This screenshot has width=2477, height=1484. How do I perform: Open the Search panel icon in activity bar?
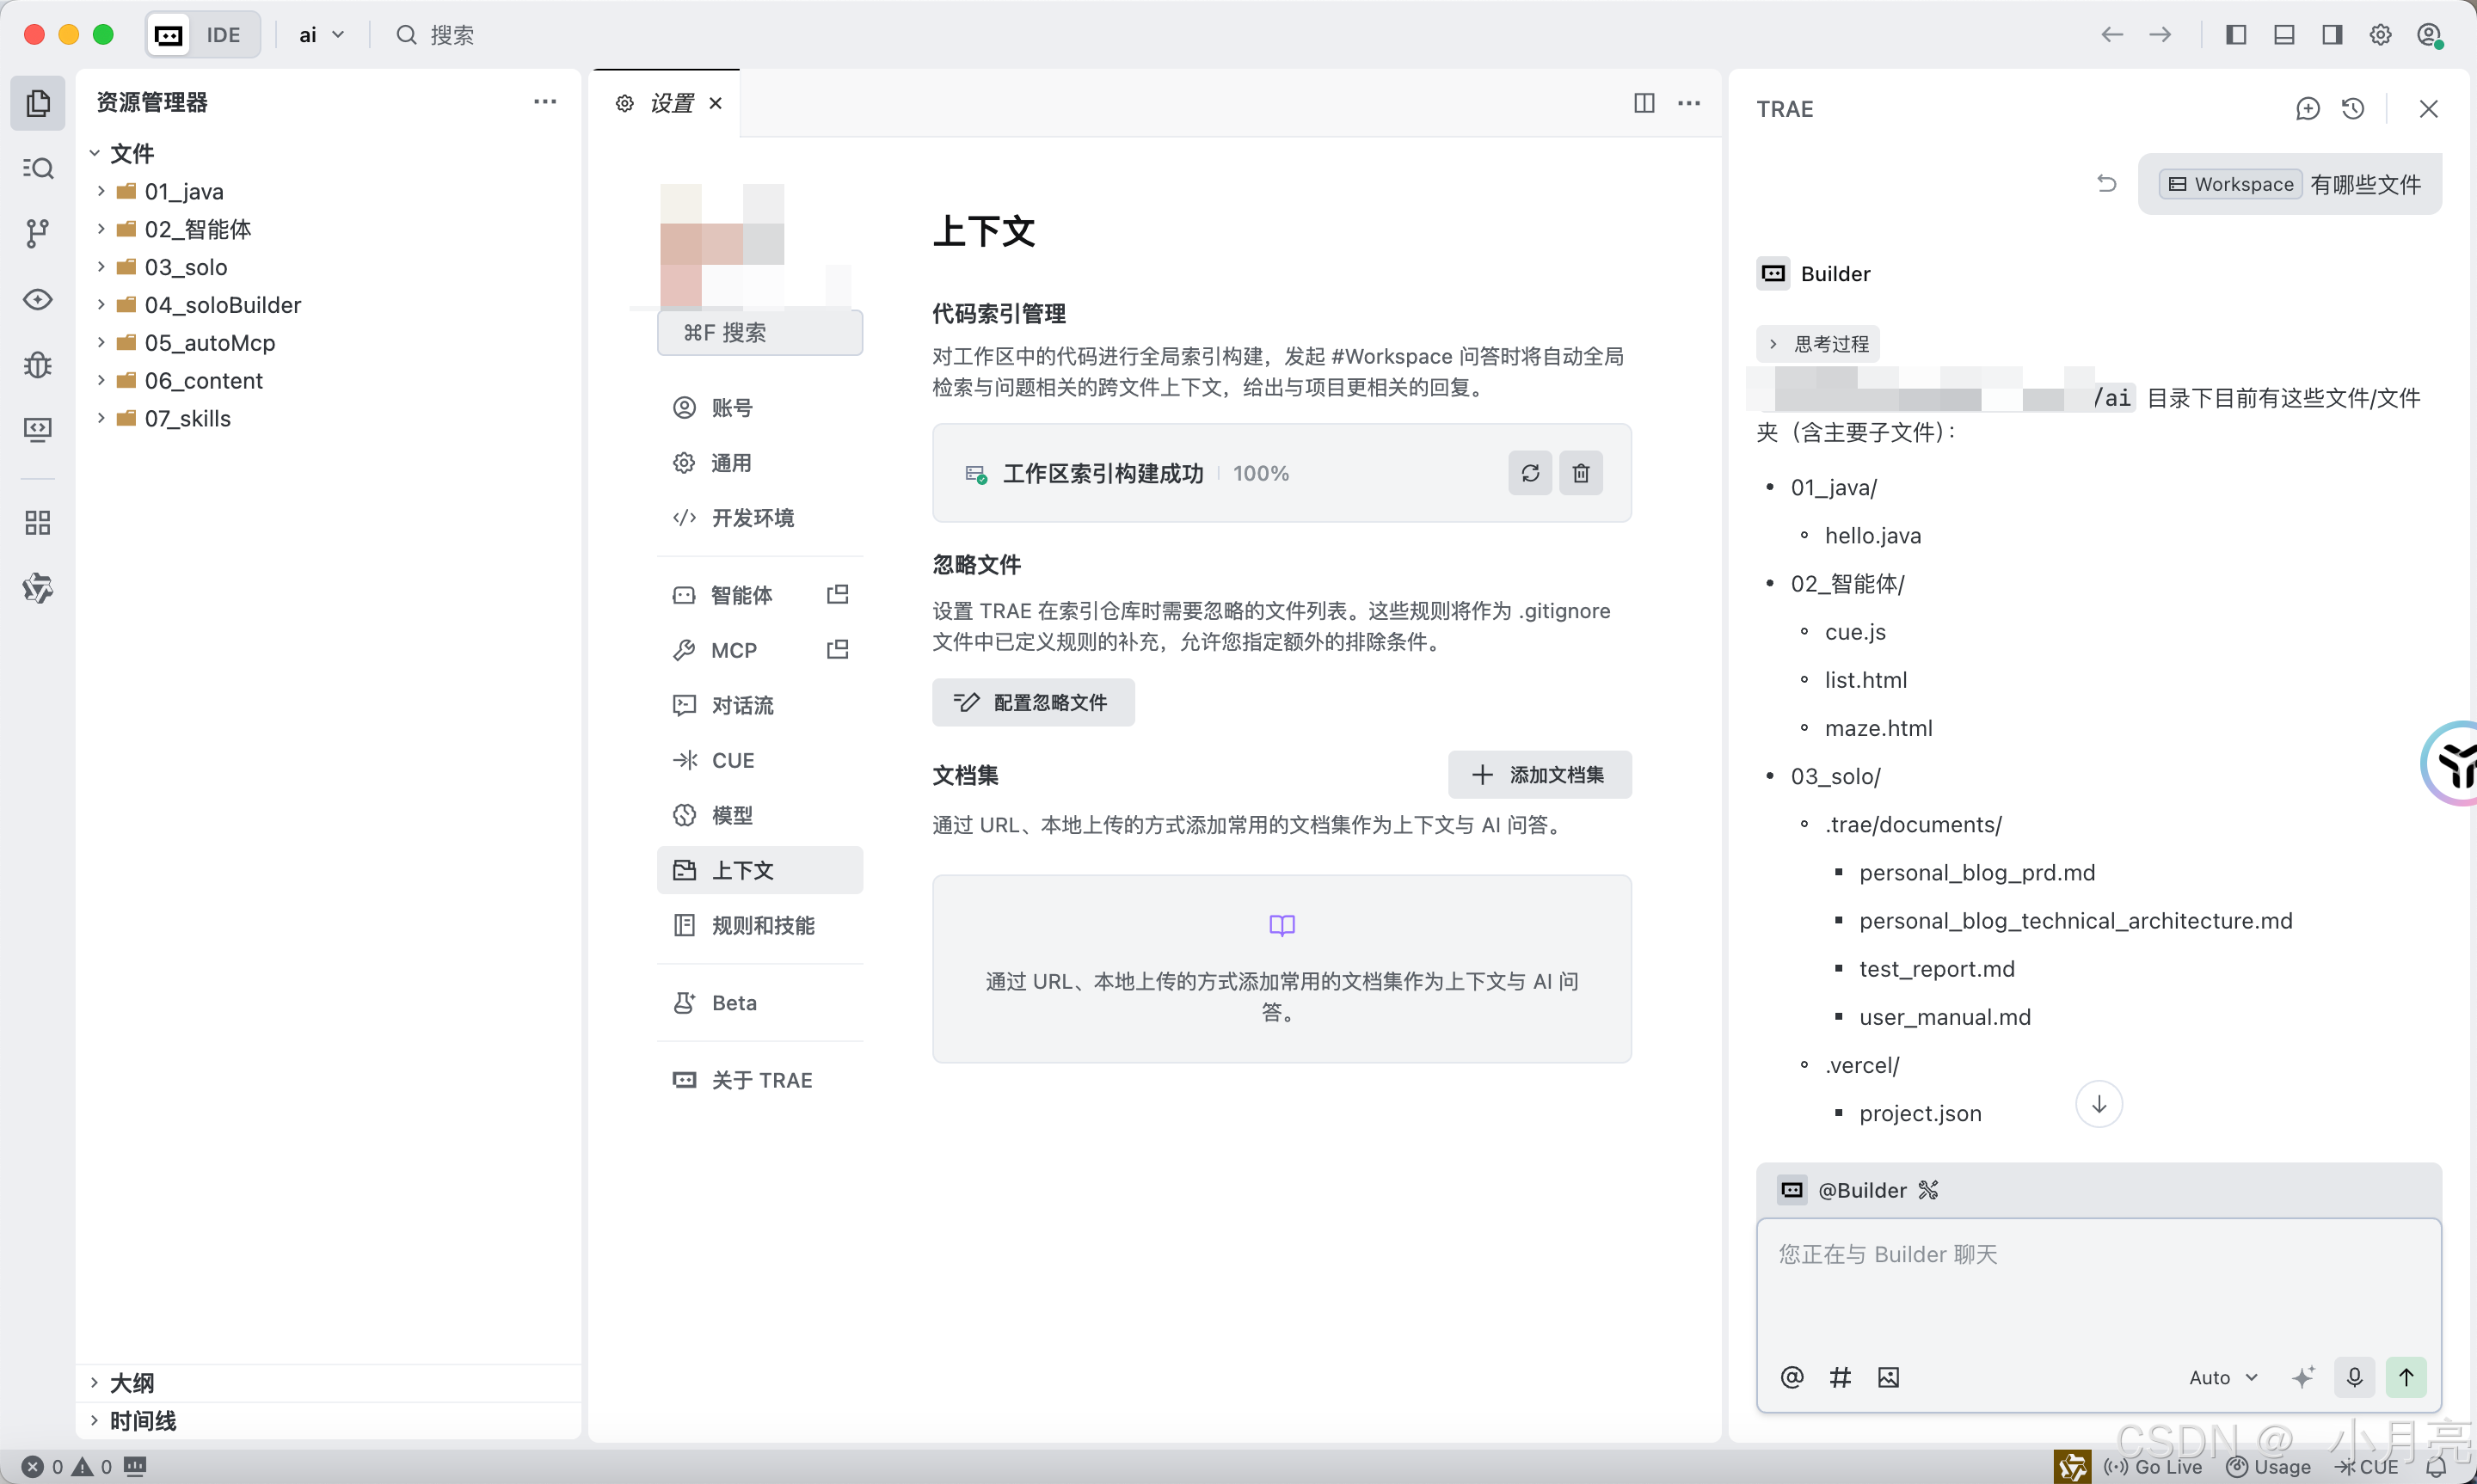(x=38, y=168)
